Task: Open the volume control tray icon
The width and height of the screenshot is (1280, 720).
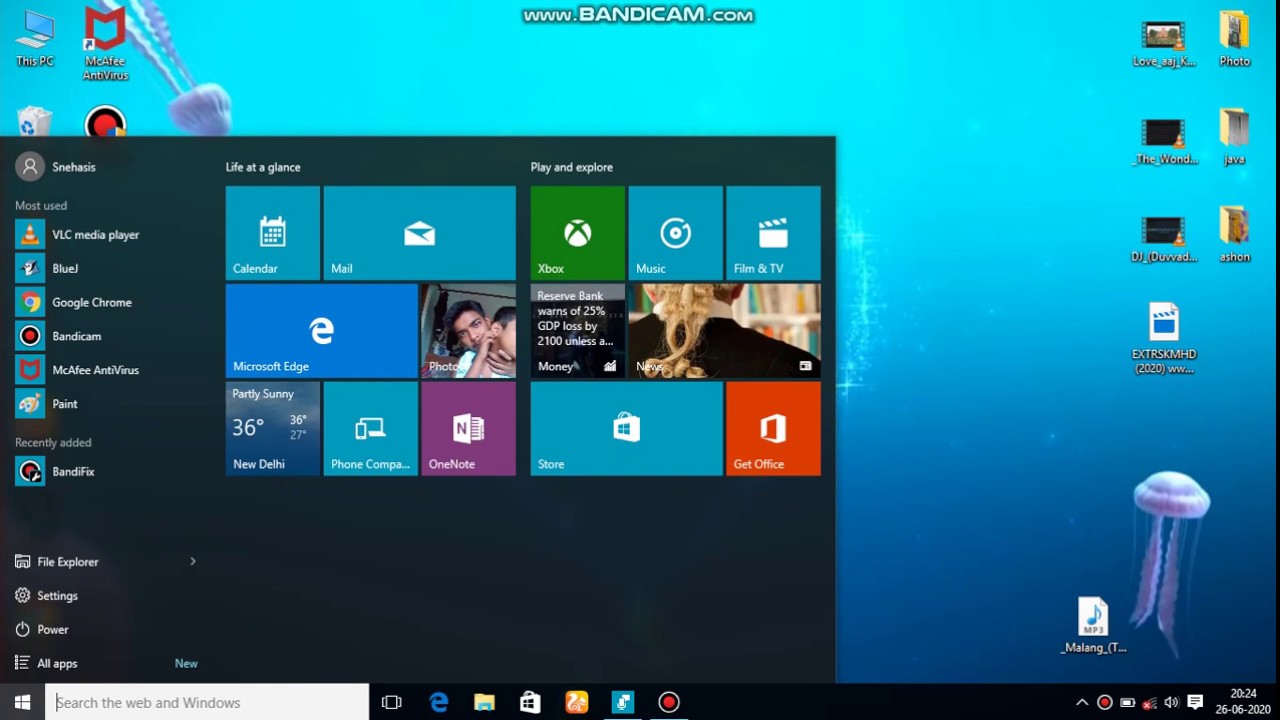Action: [1171, 703]
